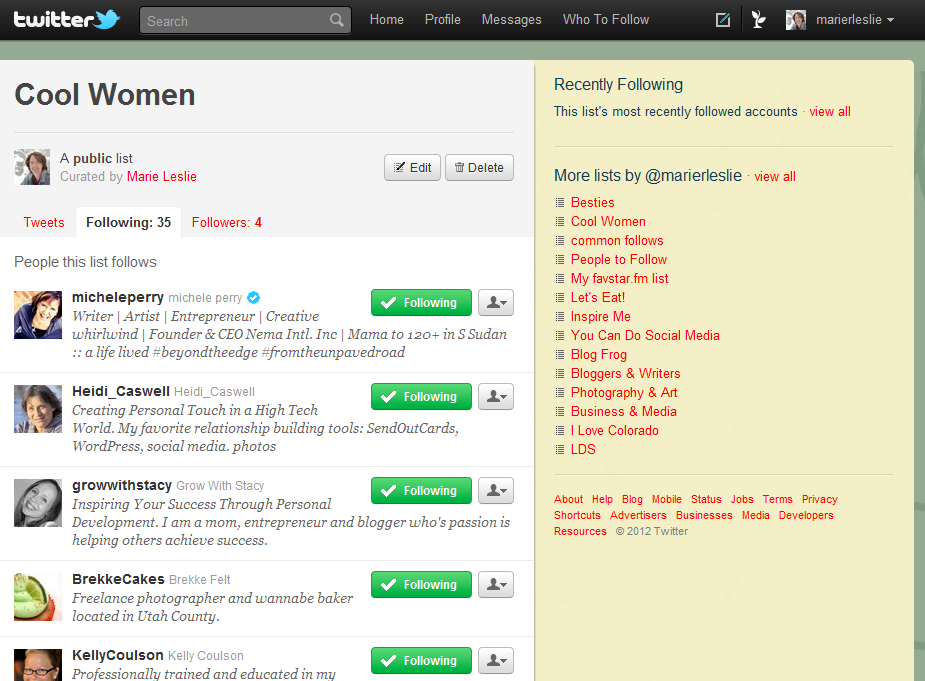This screenshot has height=681, width=925.
Task: Toggle Following button for BrekkeCakes
Action: 420,585
